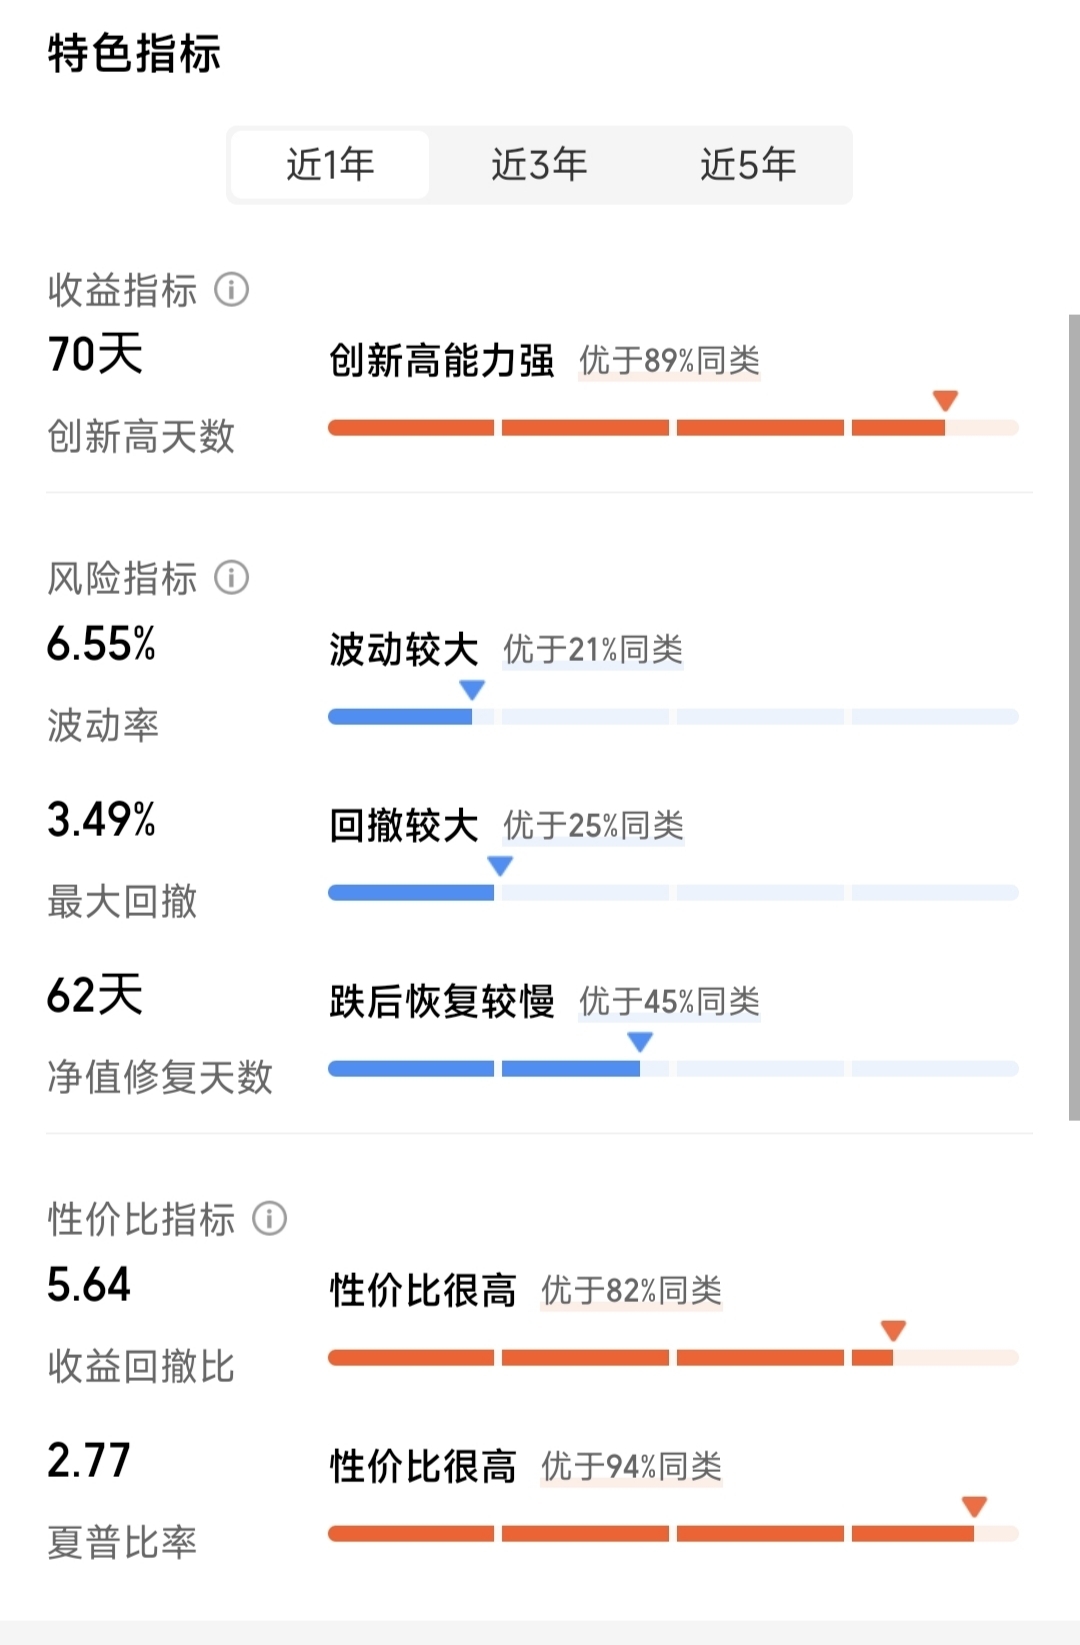Click orange marker on 创新高天数 bar
Image resolution: width=1080 pixels, height=1645 pixels.
tap(945, 400)
